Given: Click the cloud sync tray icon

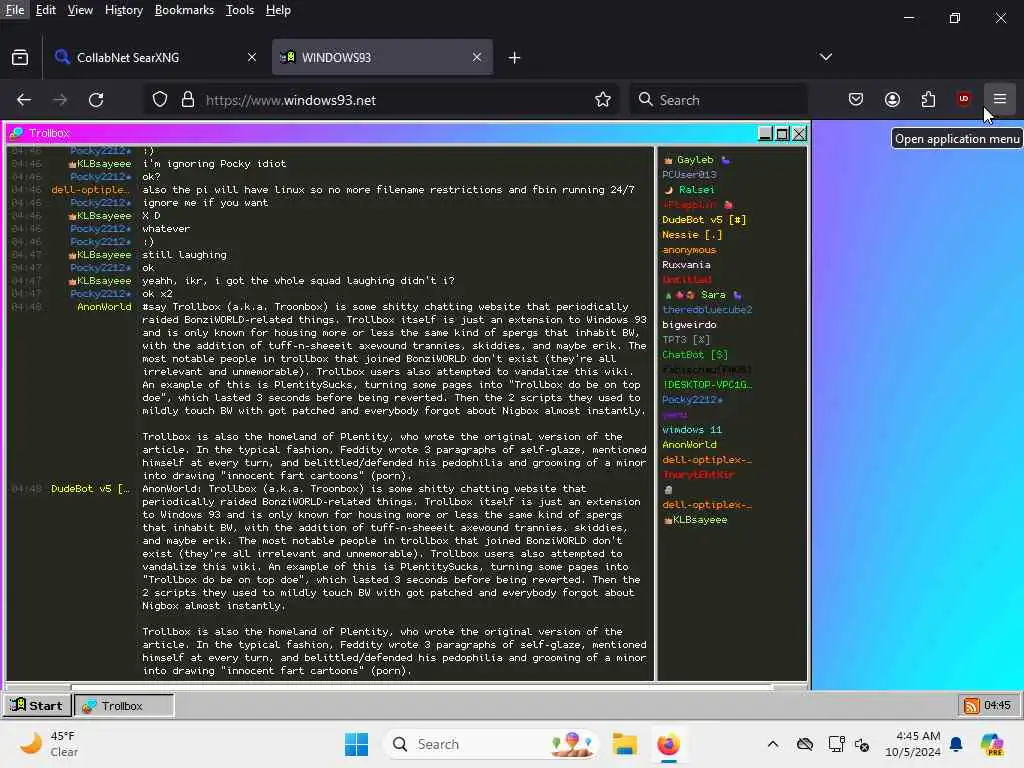Looking at the screenshot, I should tap(805, 744).
